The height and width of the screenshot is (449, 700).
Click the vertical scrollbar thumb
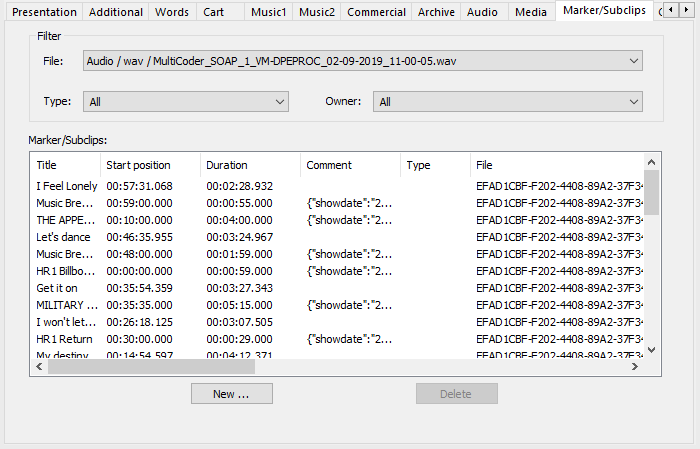tap(651, 192)
